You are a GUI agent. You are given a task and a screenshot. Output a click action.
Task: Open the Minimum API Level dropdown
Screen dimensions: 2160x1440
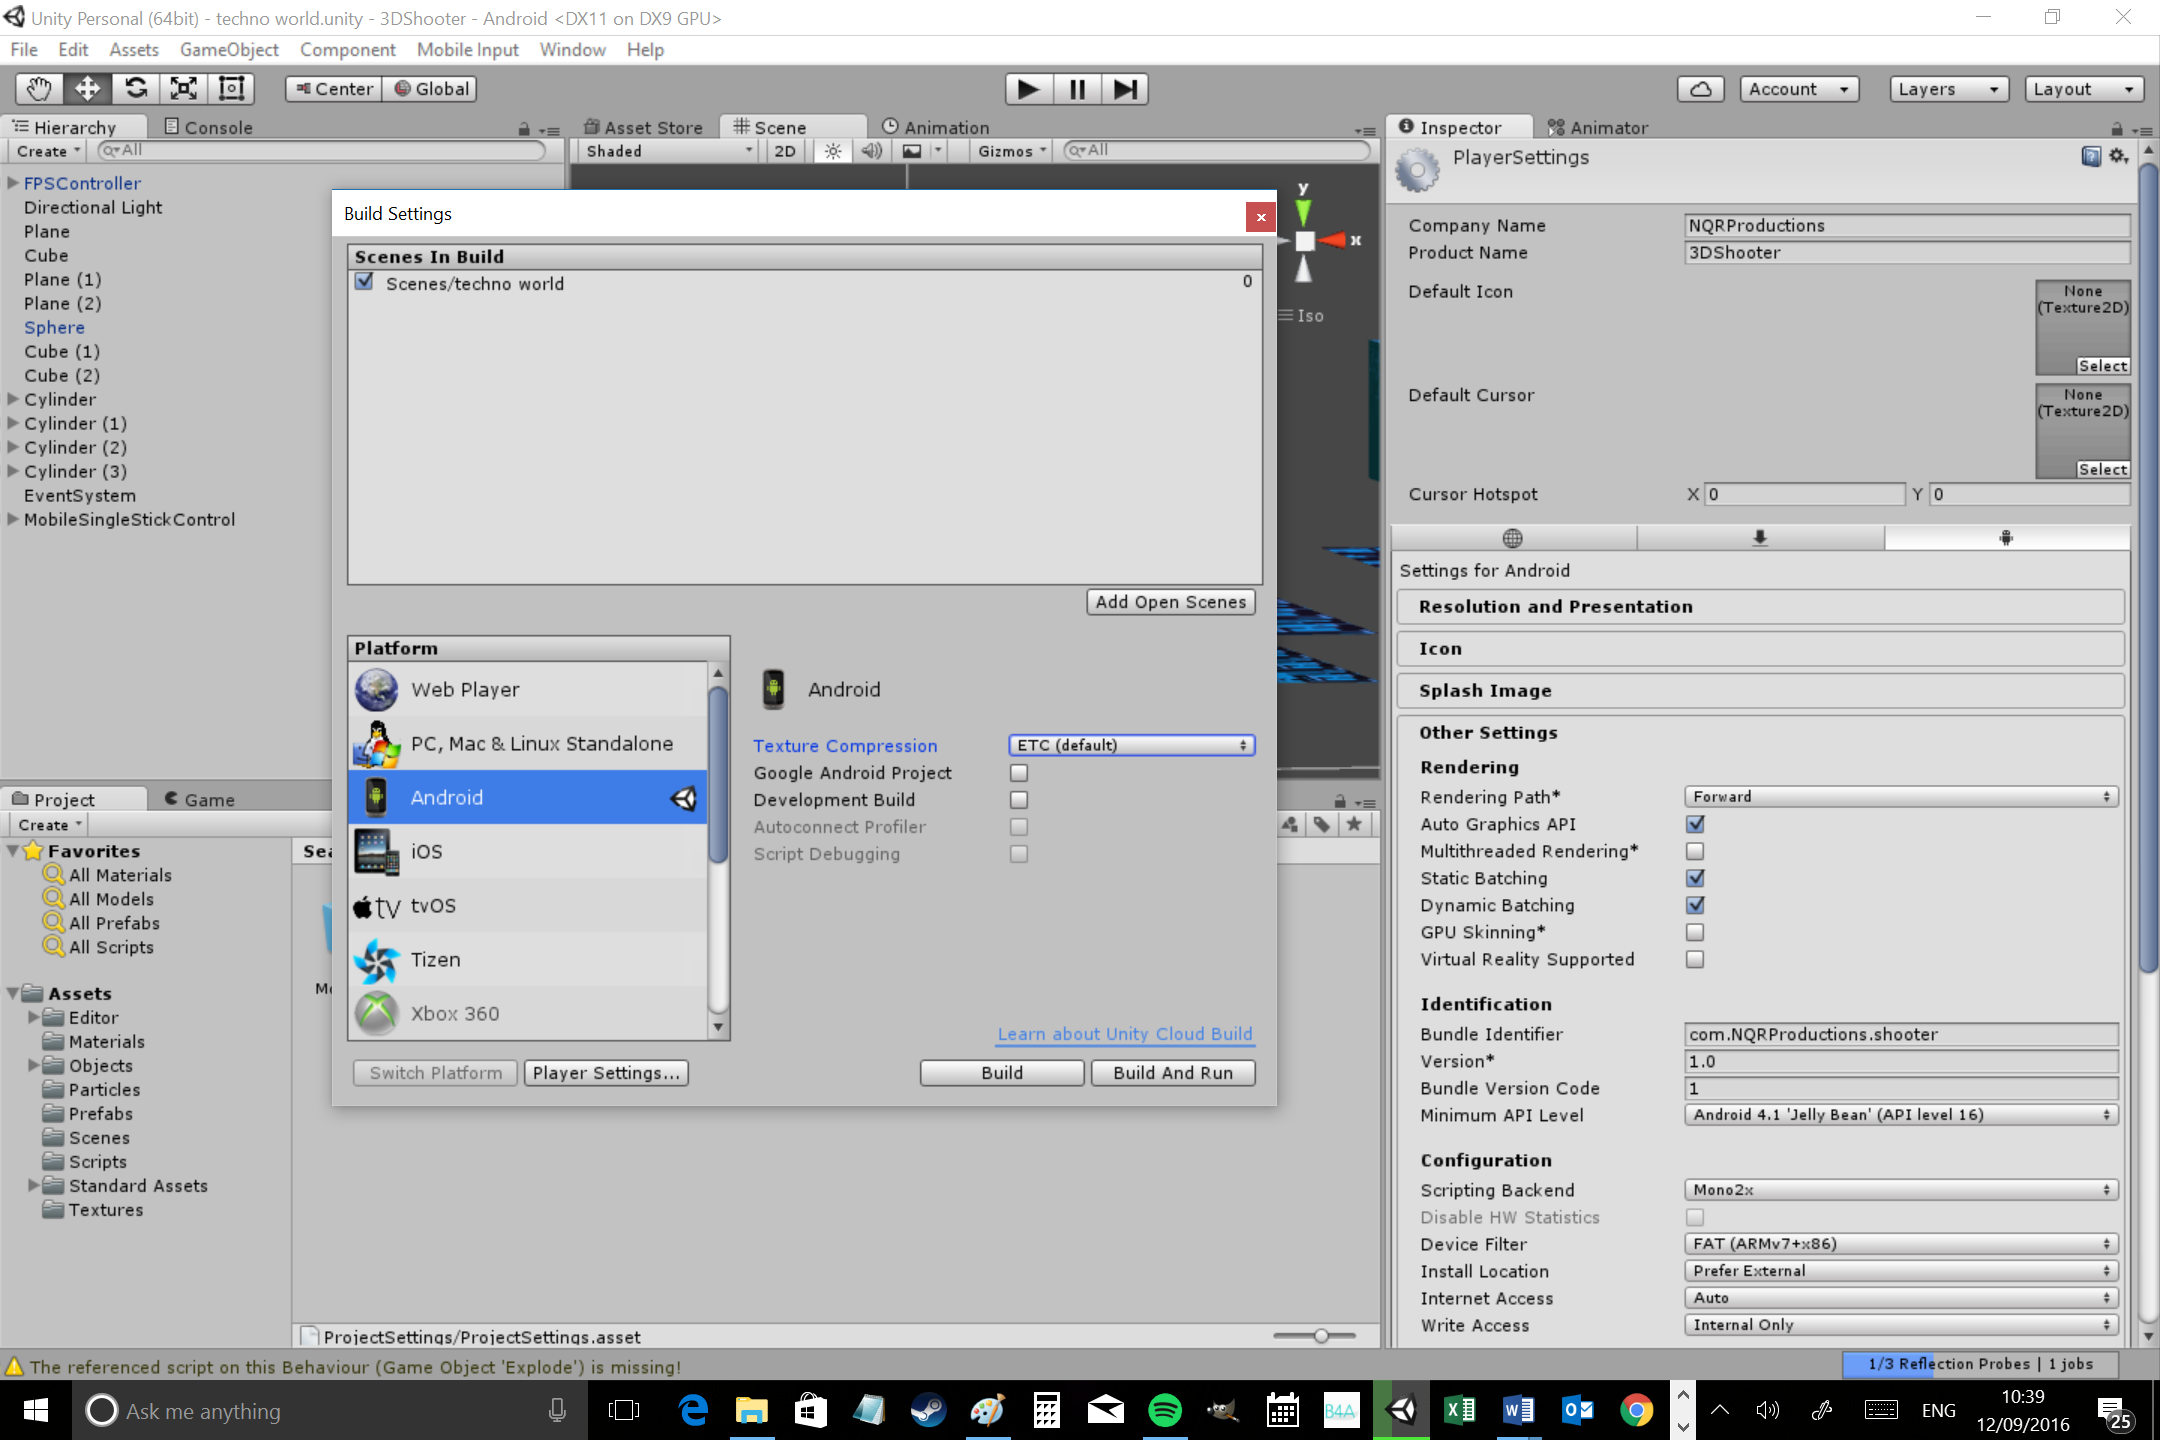coord(1900,1115)
